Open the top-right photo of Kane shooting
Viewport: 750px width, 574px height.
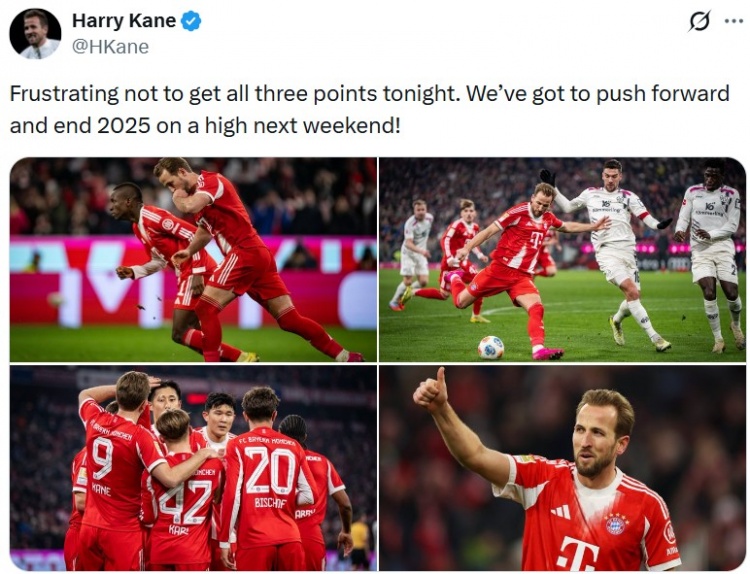(562, 259)
